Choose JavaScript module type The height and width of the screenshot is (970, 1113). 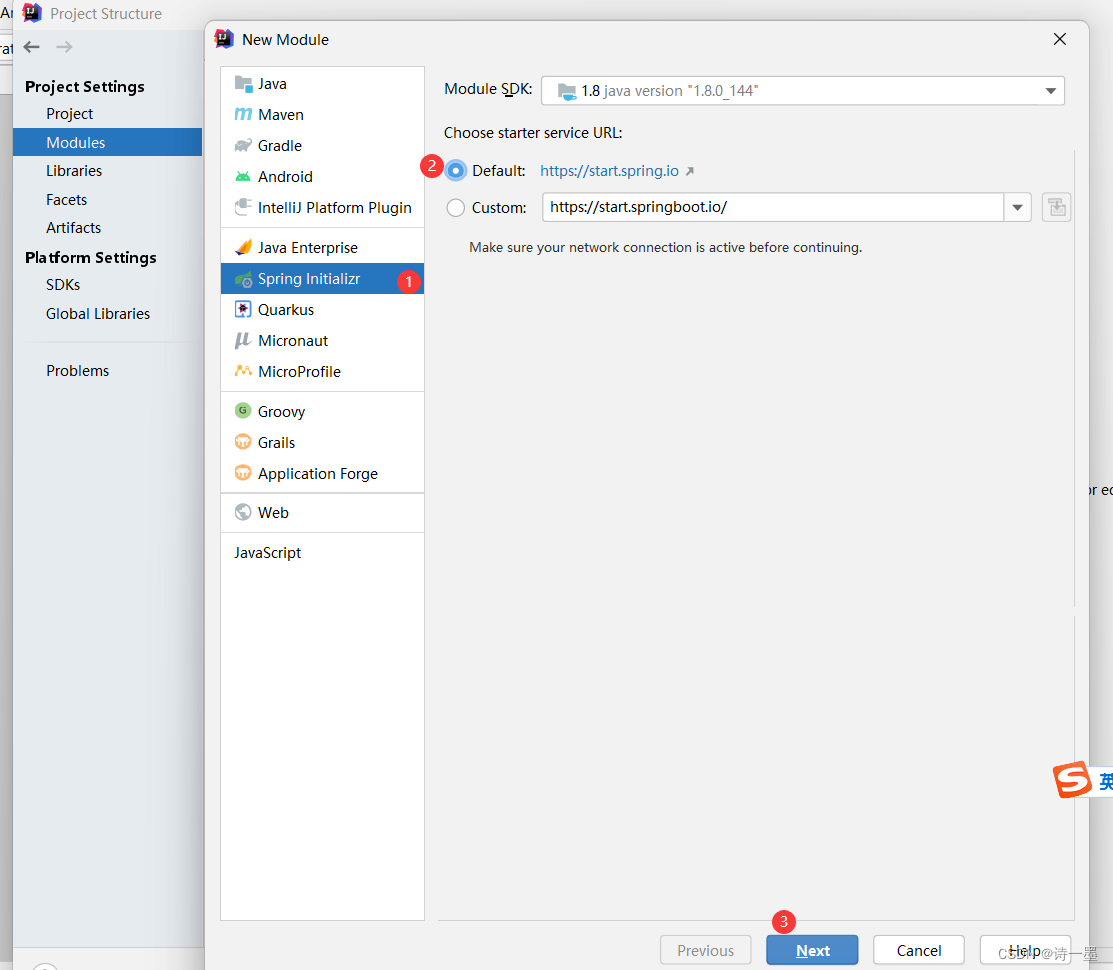pyautogui.click(x=322, y=553)
